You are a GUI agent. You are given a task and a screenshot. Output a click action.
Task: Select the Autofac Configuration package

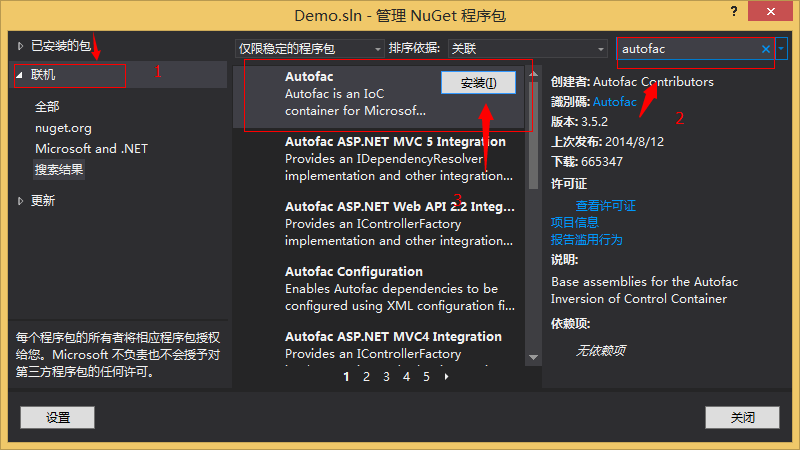coord(379,289)
